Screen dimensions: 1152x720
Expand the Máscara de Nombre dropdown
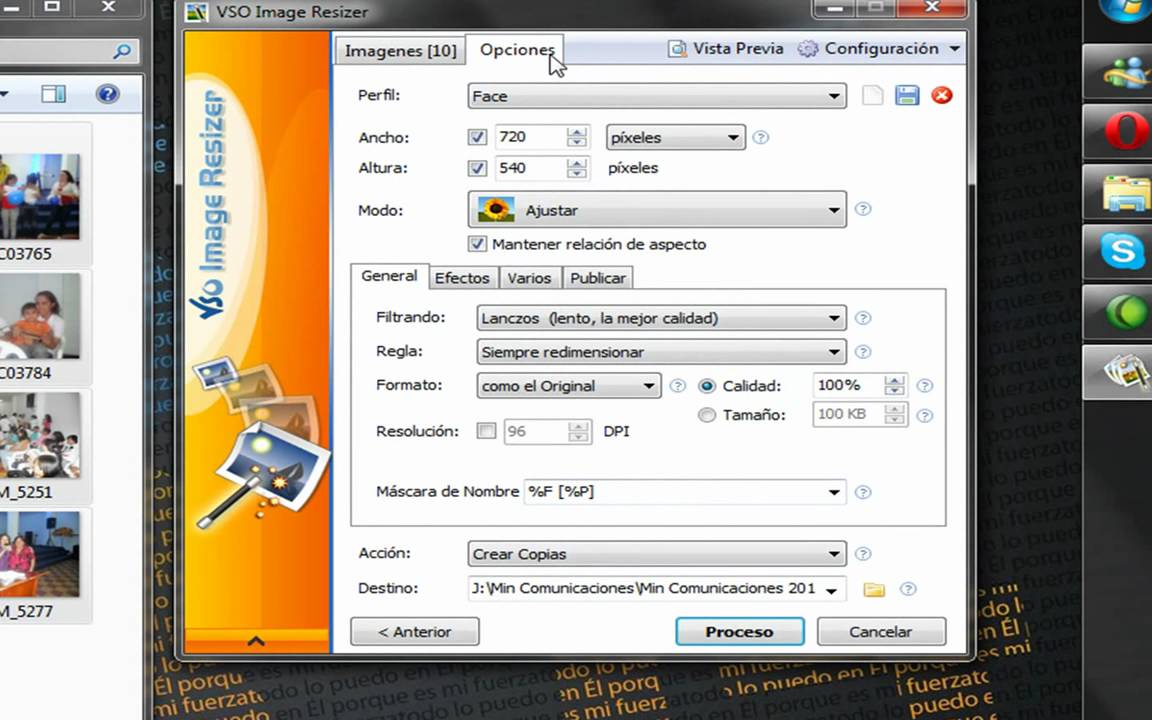[x=834, y=492]
